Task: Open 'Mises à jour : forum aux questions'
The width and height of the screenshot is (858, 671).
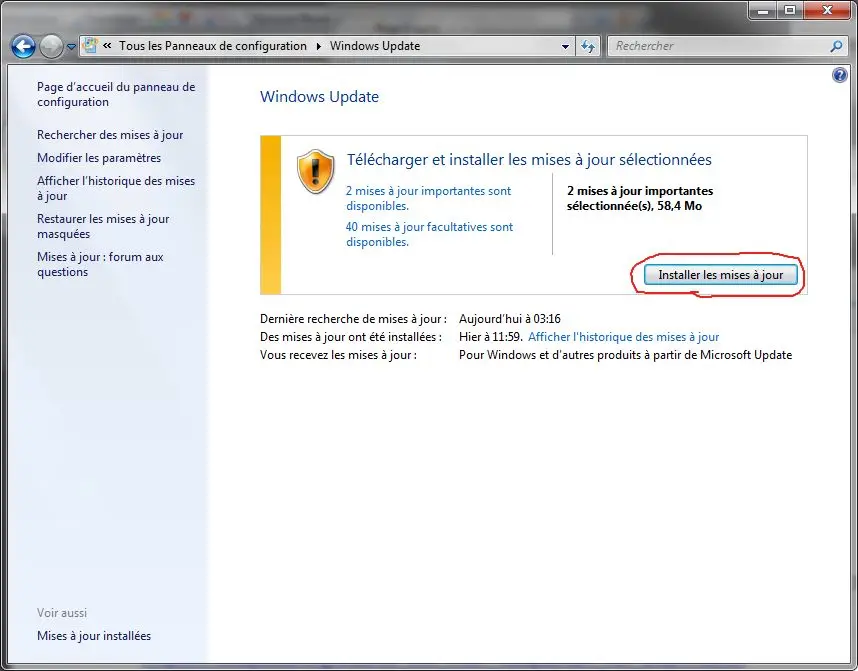Action: [x=100, y=264]
